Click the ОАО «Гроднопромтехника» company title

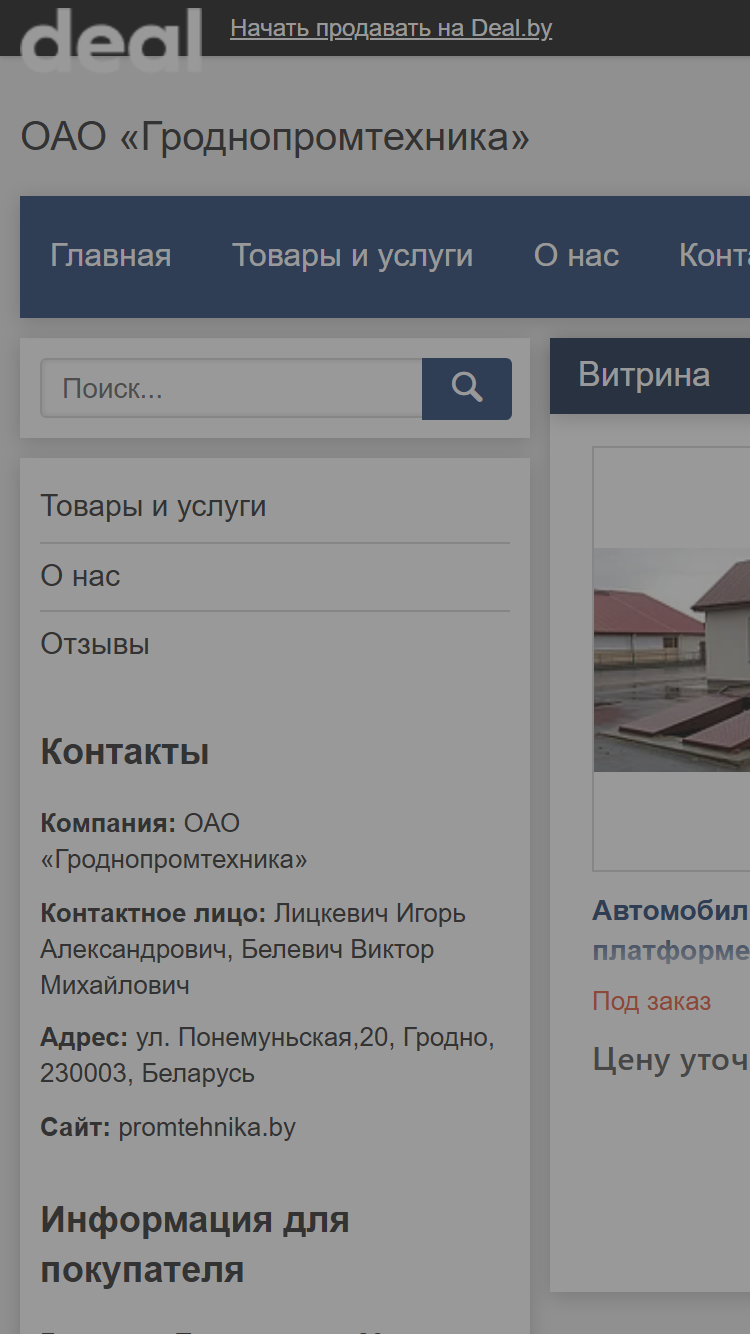pyautogui.click(x=275, y=137)
